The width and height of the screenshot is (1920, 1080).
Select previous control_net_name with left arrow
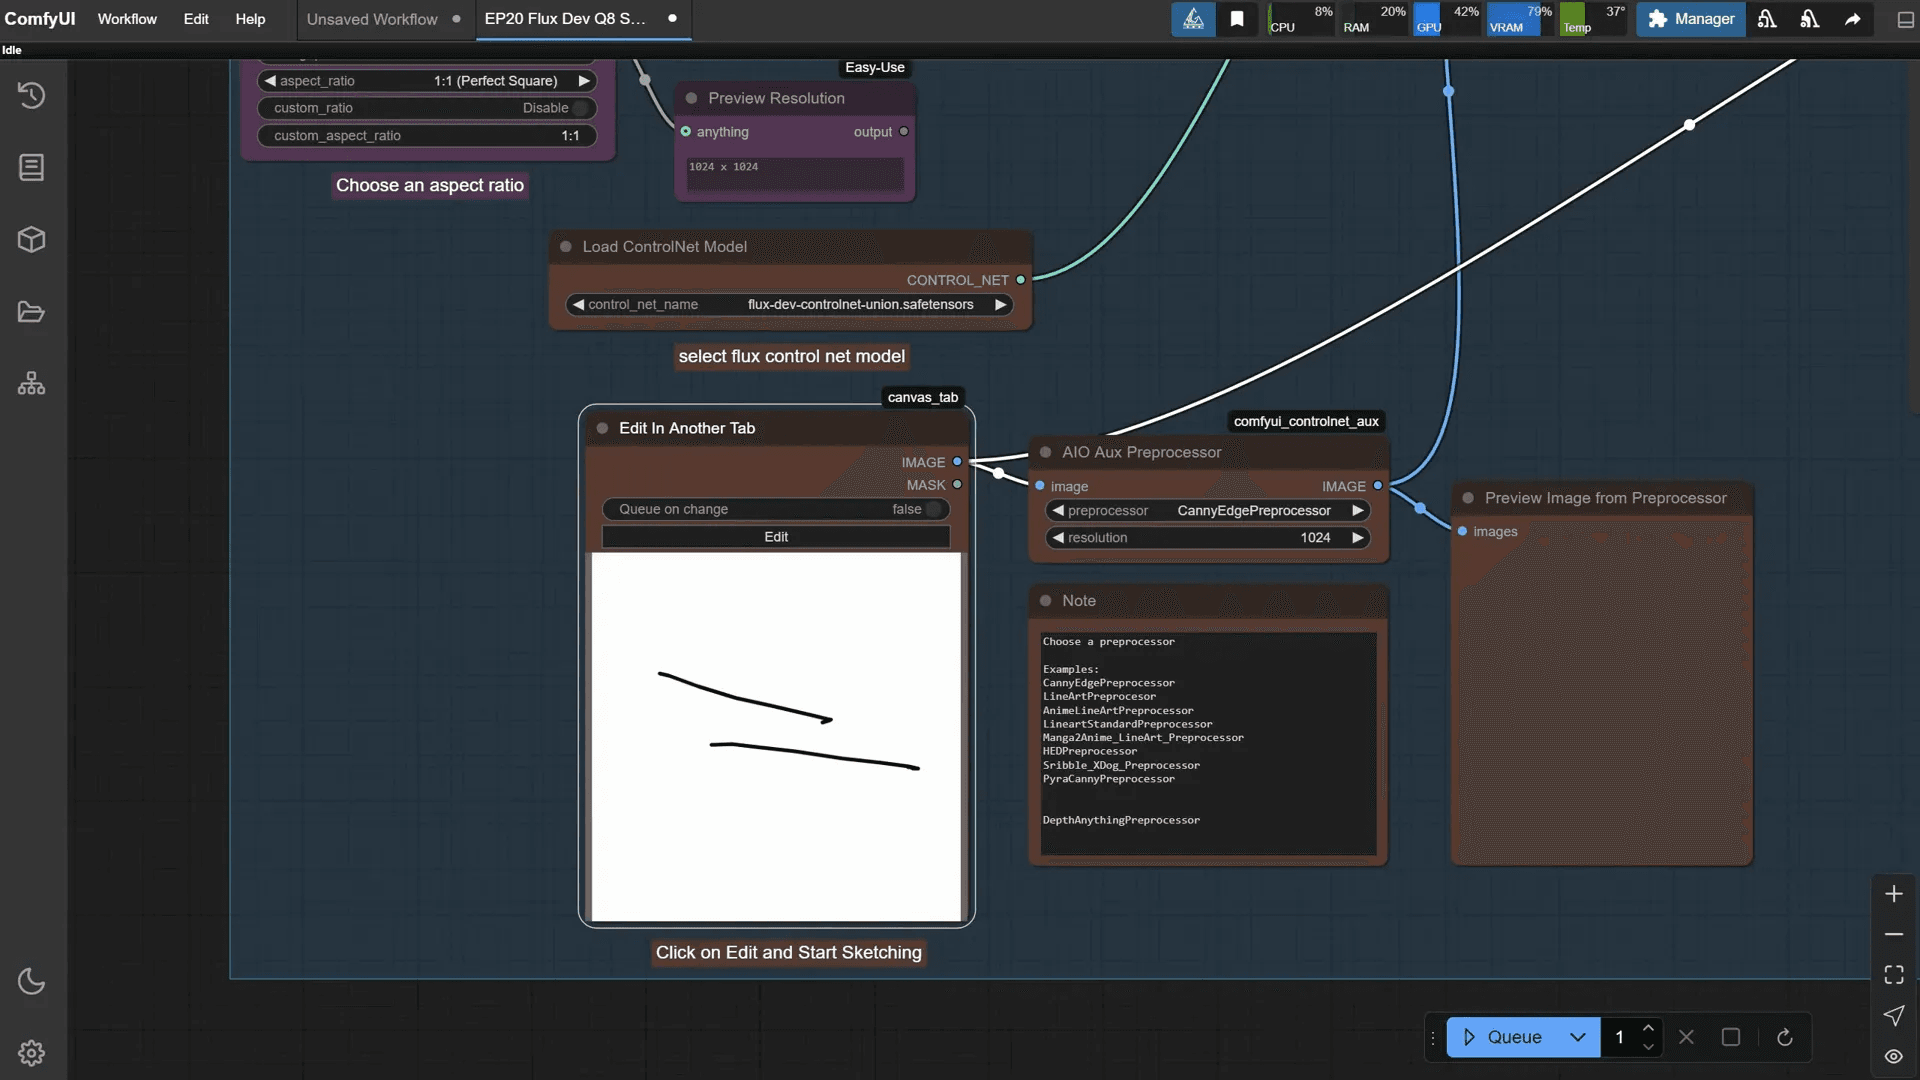(578, 305)
